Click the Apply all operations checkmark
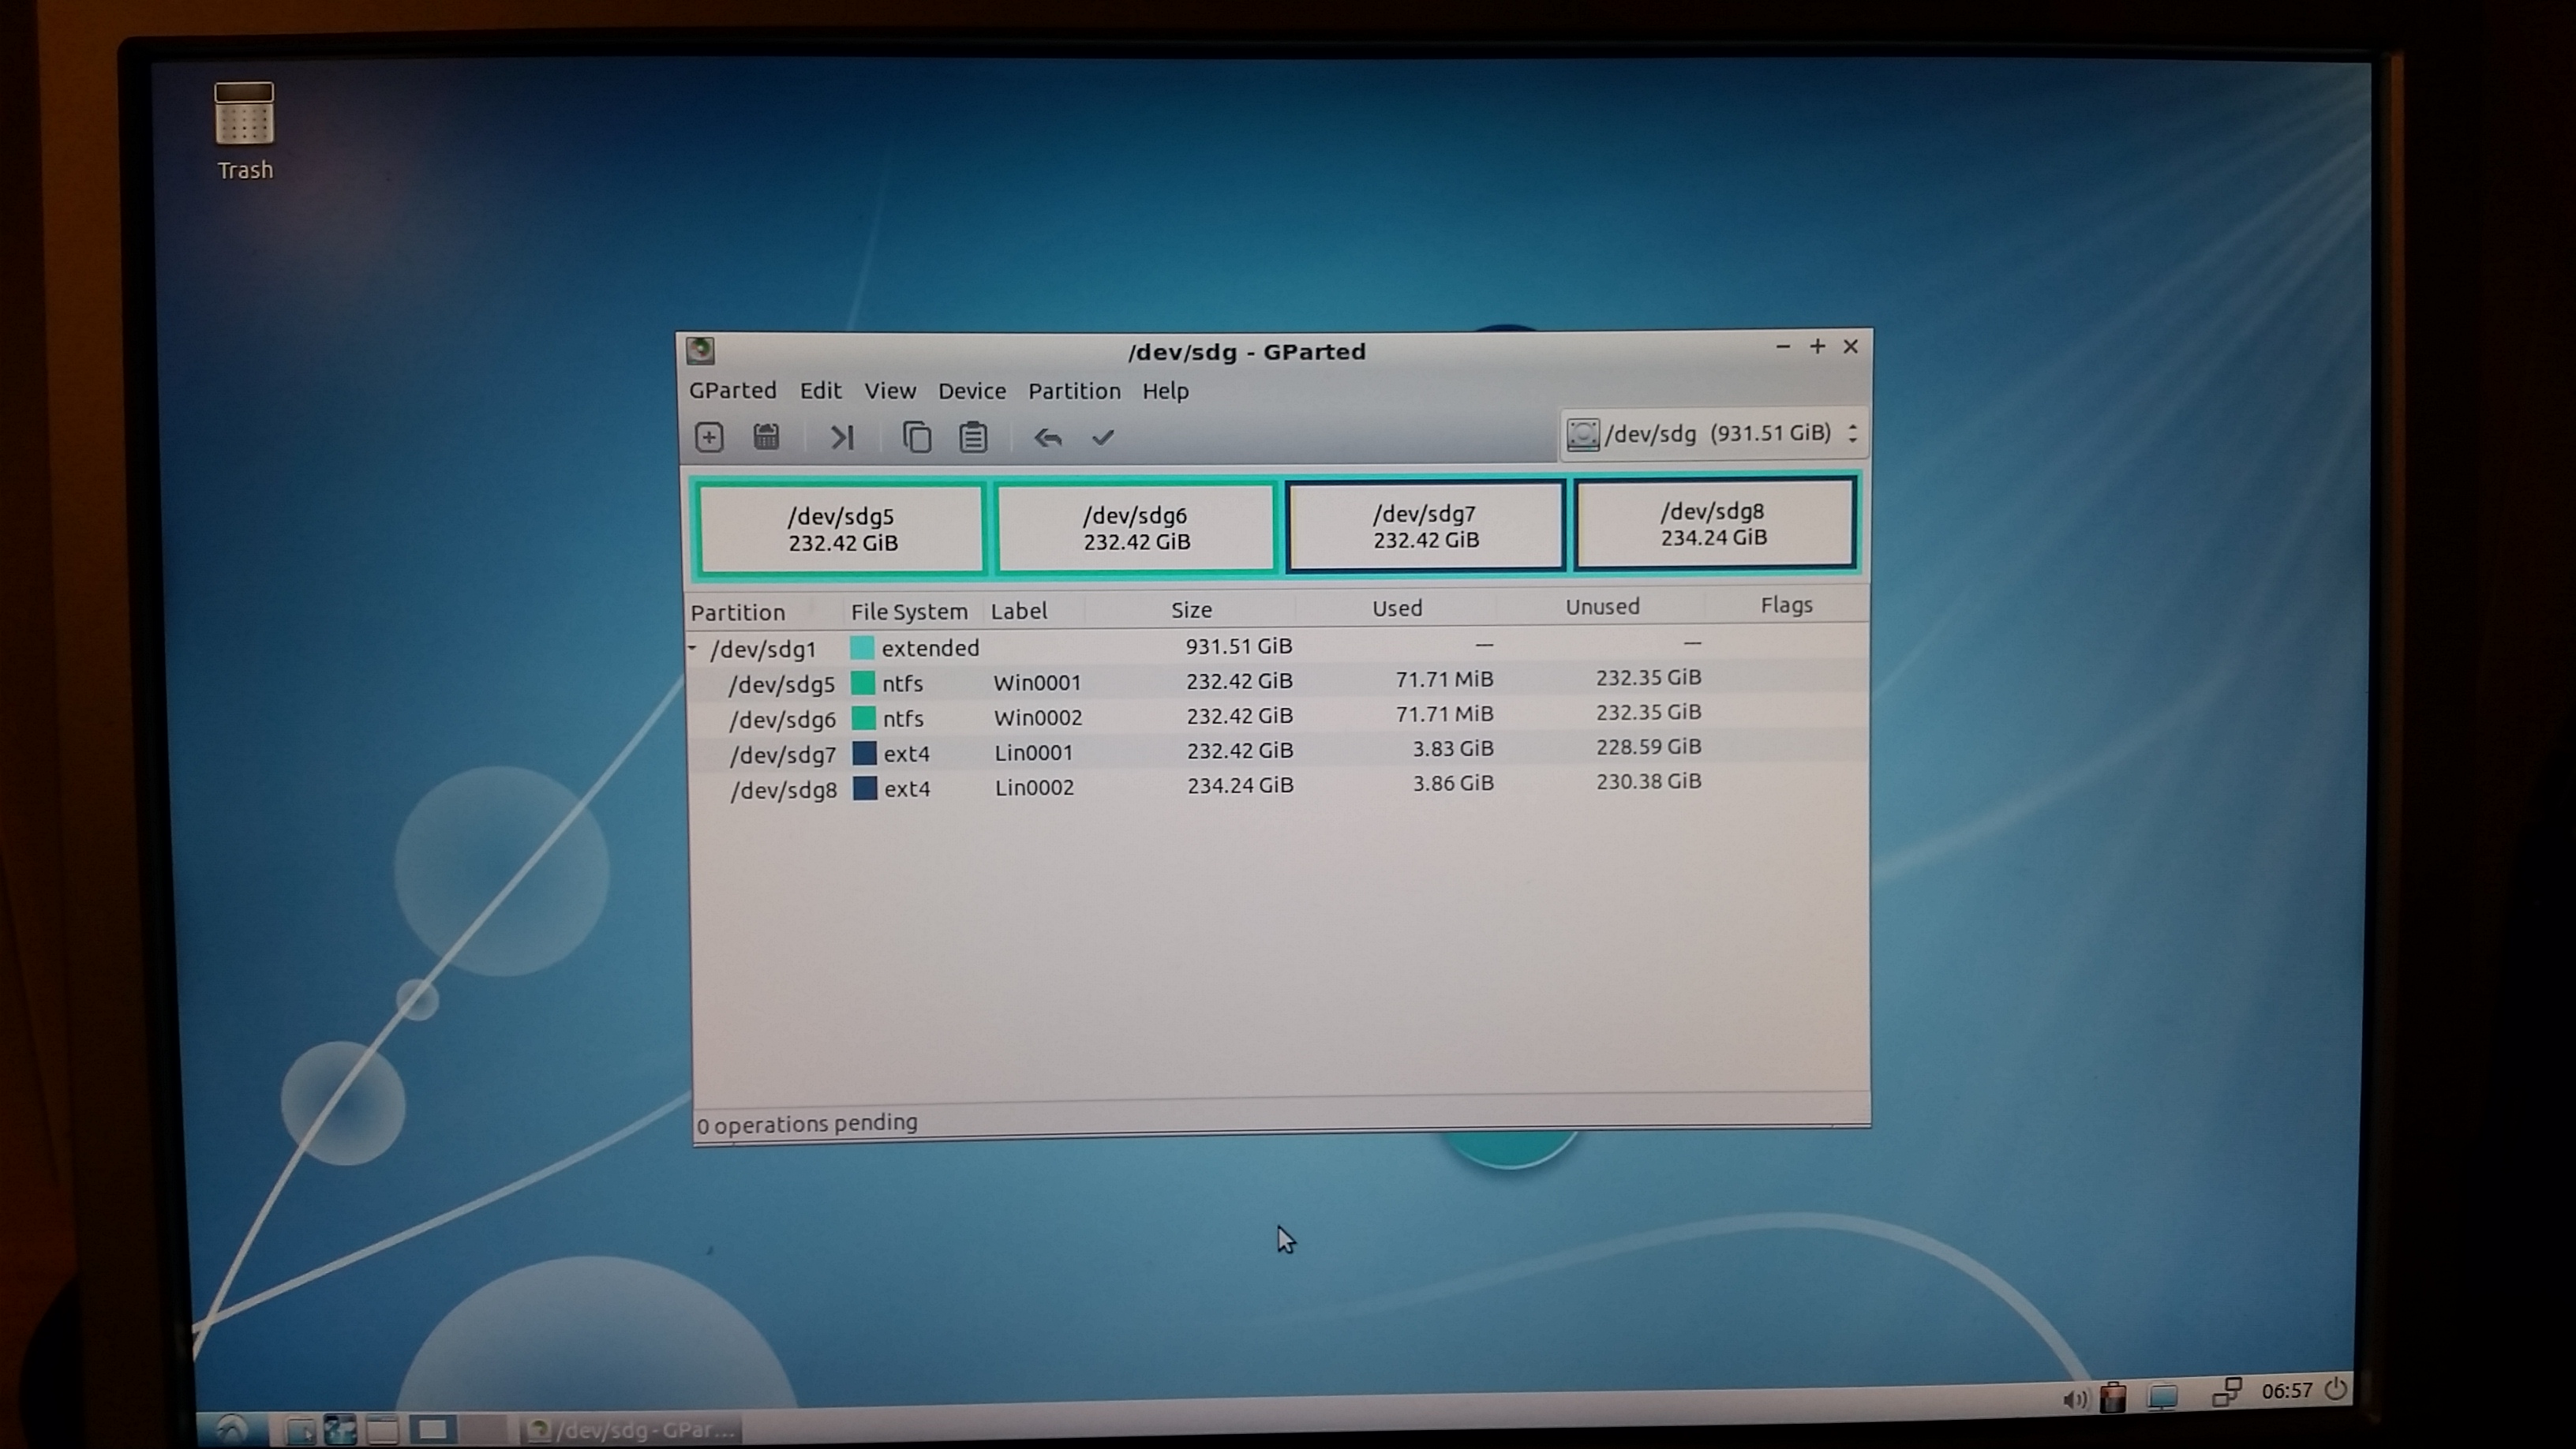 coord(1103,437)
